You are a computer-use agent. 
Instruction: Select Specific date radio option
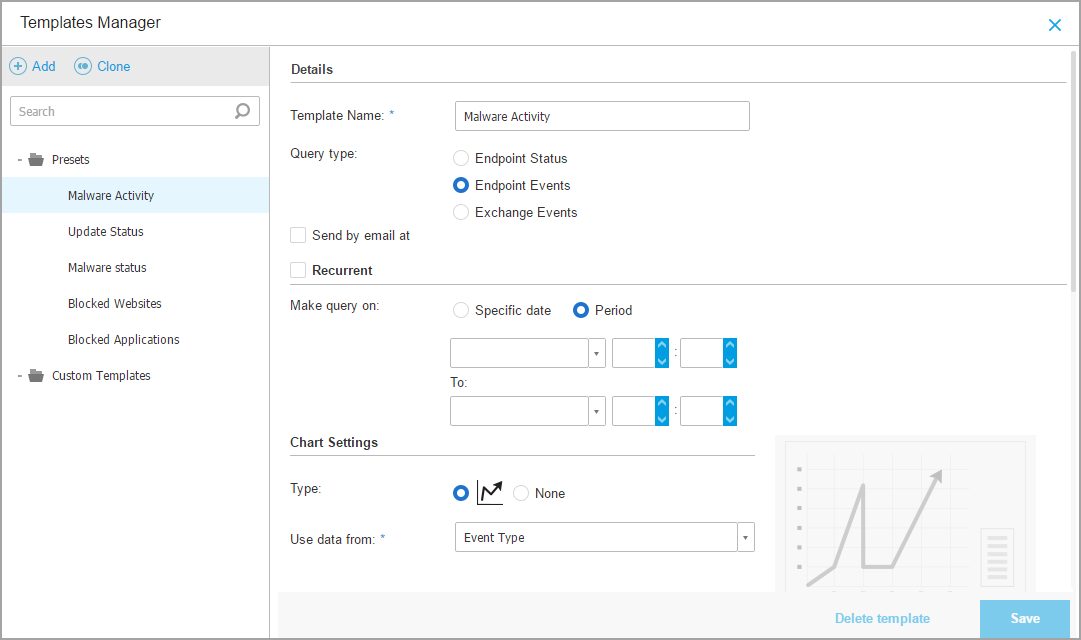point(461,310)
